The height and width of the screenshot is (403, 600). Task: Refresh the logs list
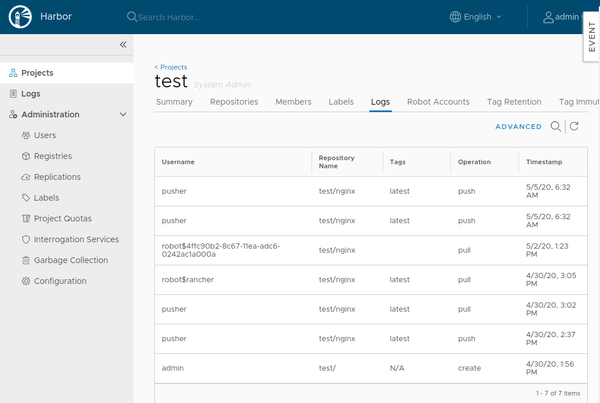pos(574,127)
